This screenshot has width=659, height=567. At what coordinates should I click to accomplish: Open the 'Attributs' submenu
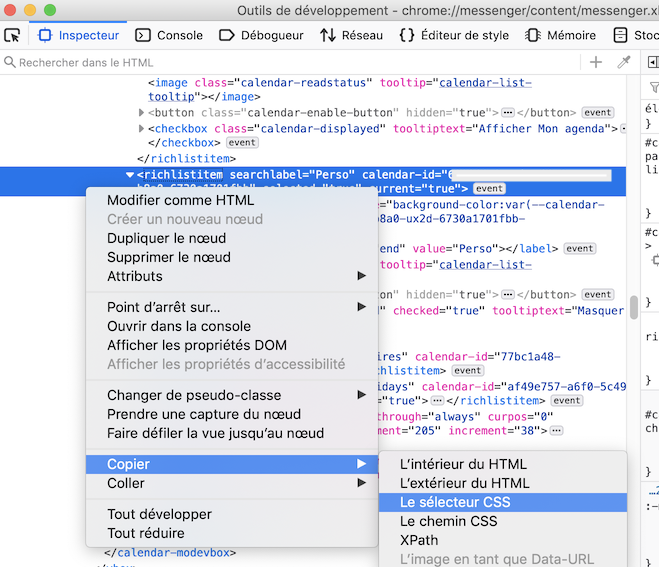click(135, 276)
